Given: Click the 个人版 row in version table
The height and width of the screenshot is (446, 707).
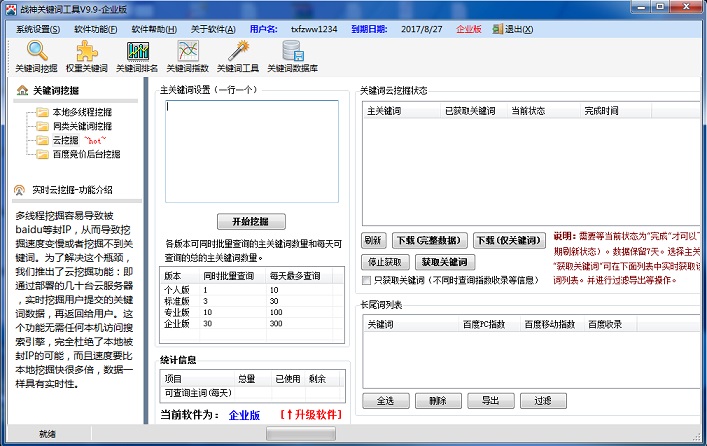Looking at the screenshot, I should tap(252, 290).
